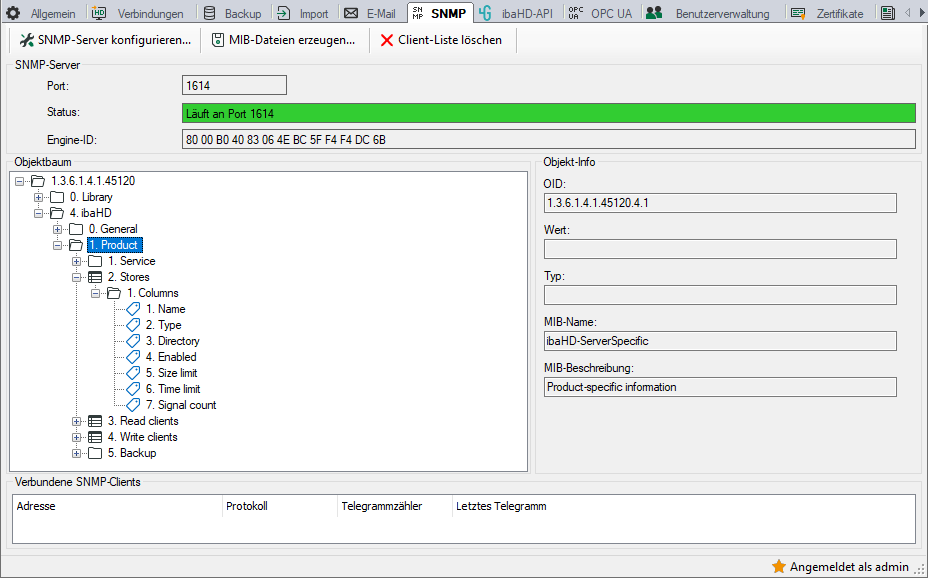Click the Adresse column header
This screenshot has width=928, height=578.
(118, 506)
